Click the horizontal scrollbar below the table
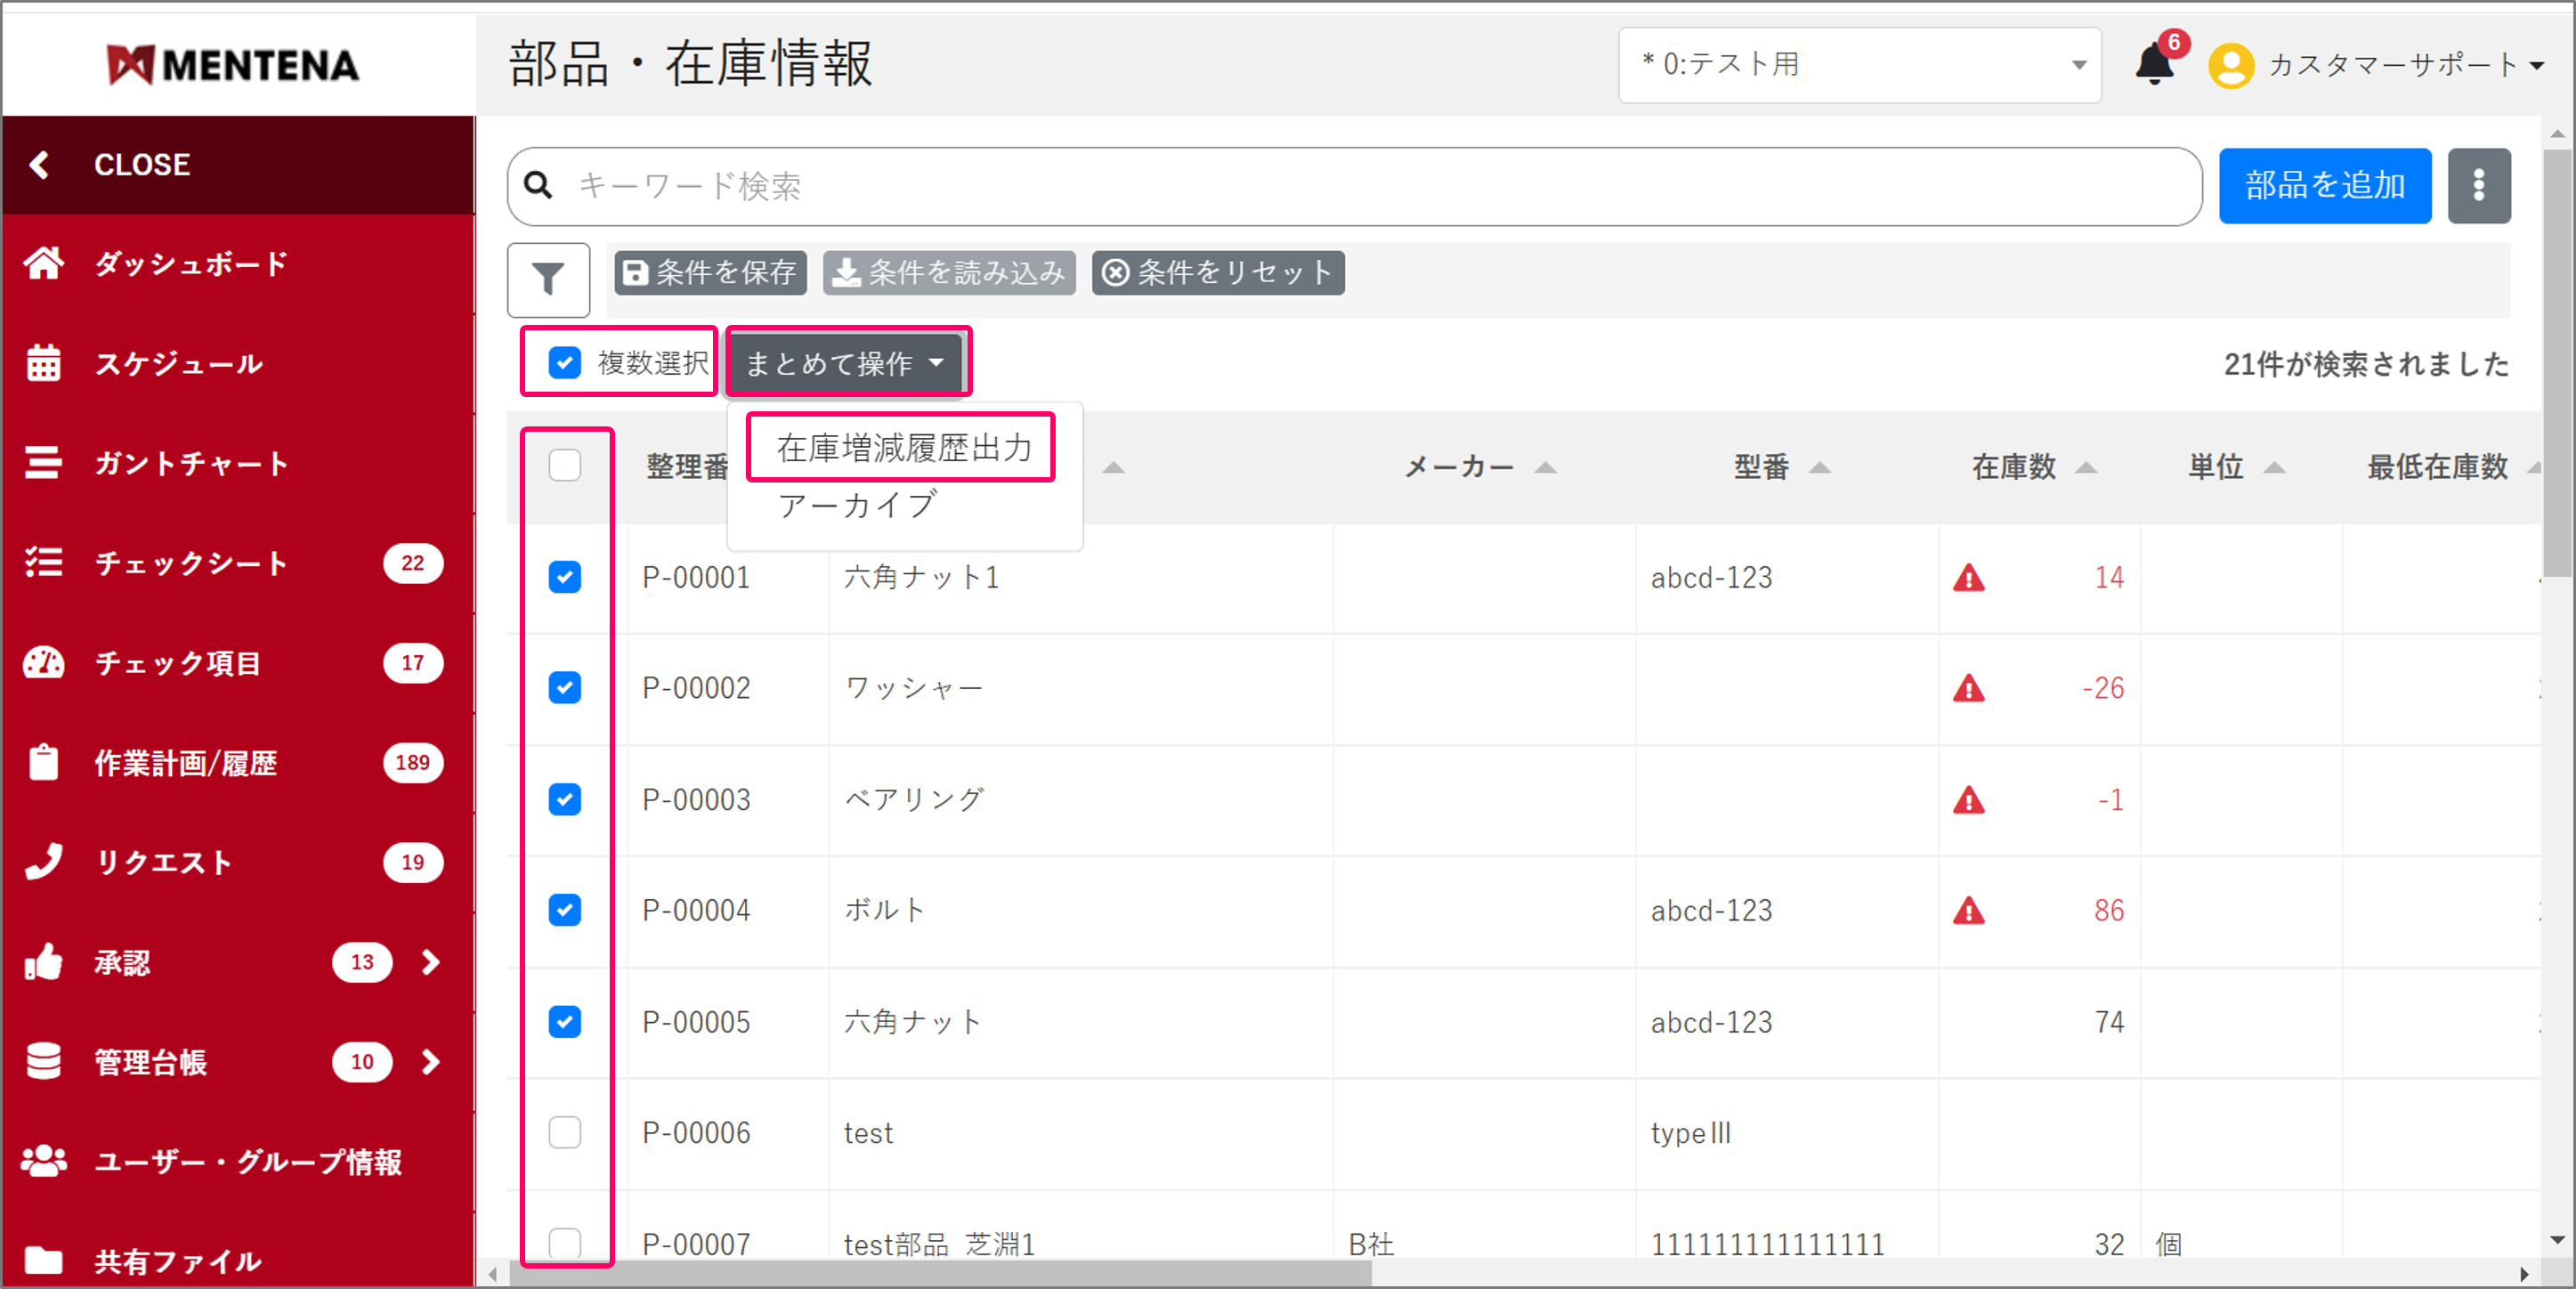Screen dimensions: 2576x1289 tap(940, 1274)
